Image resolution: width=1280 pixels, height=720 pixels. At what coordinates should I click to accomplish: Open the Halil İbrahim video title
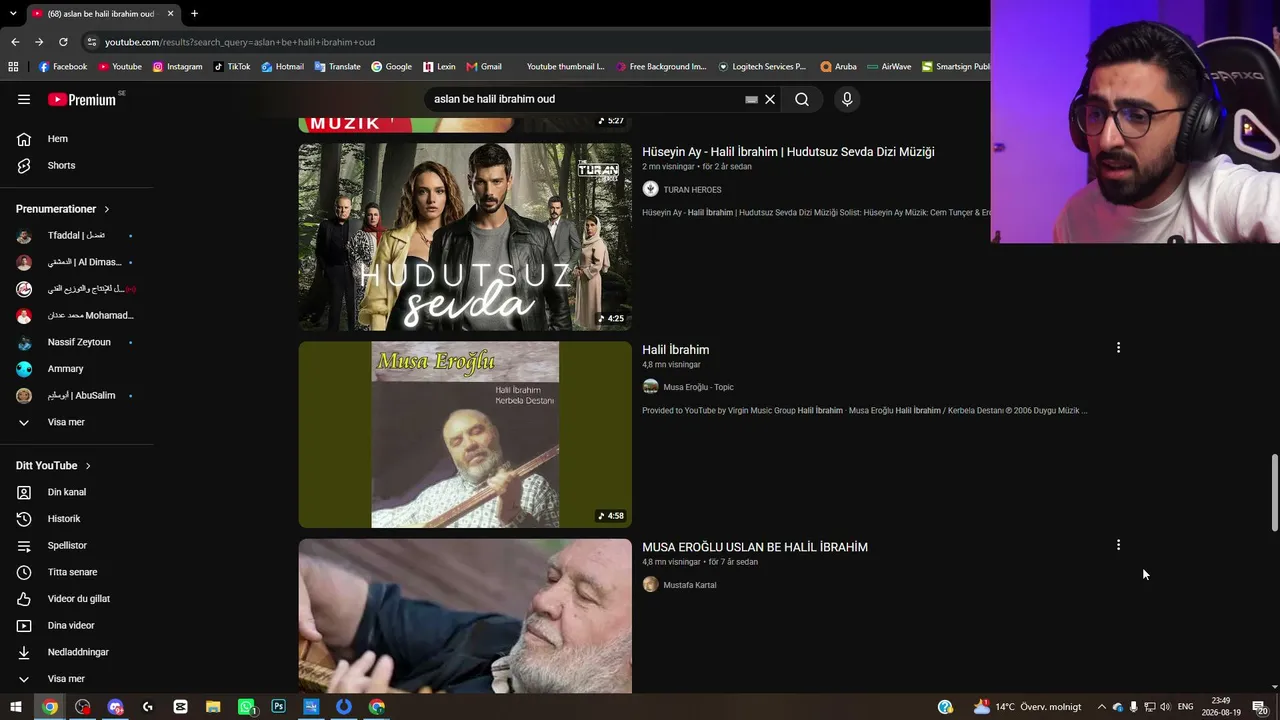coord(676,350)
